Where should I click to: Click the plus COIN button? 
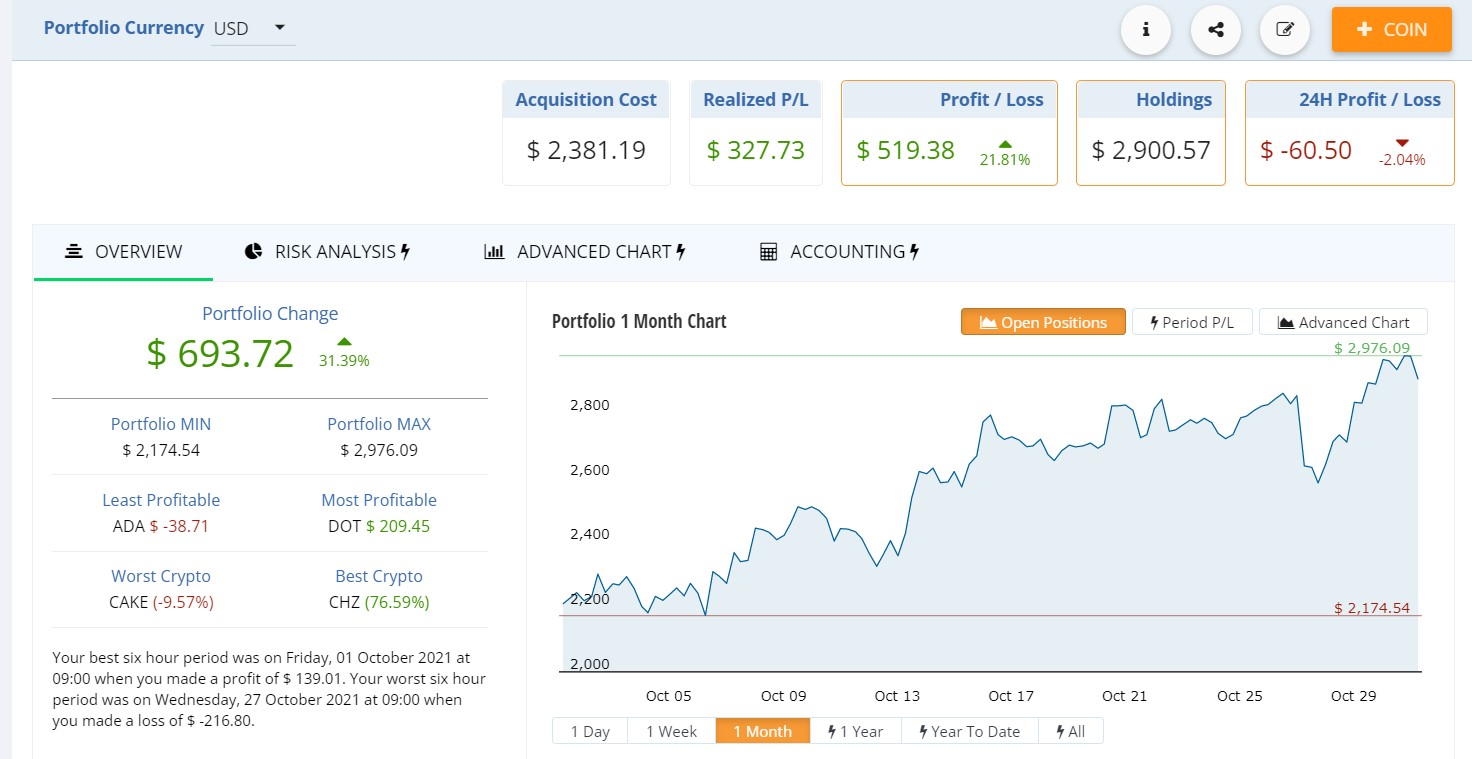1391,30
